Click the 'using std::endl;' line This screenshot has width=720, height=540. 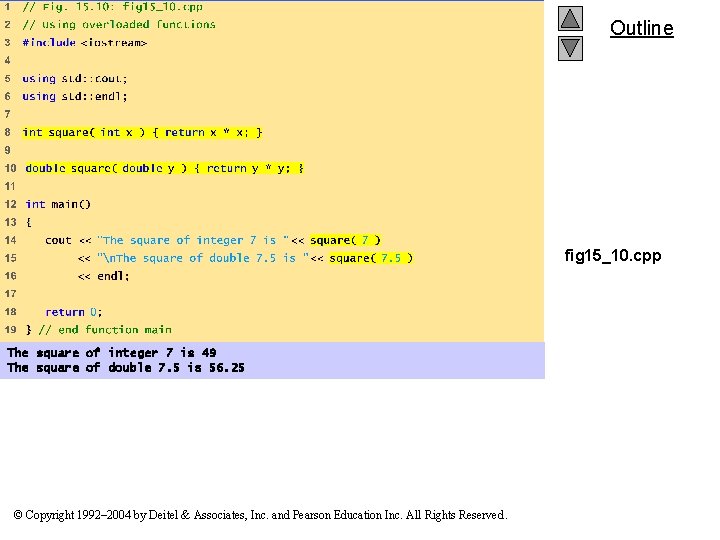click(74, 96)
